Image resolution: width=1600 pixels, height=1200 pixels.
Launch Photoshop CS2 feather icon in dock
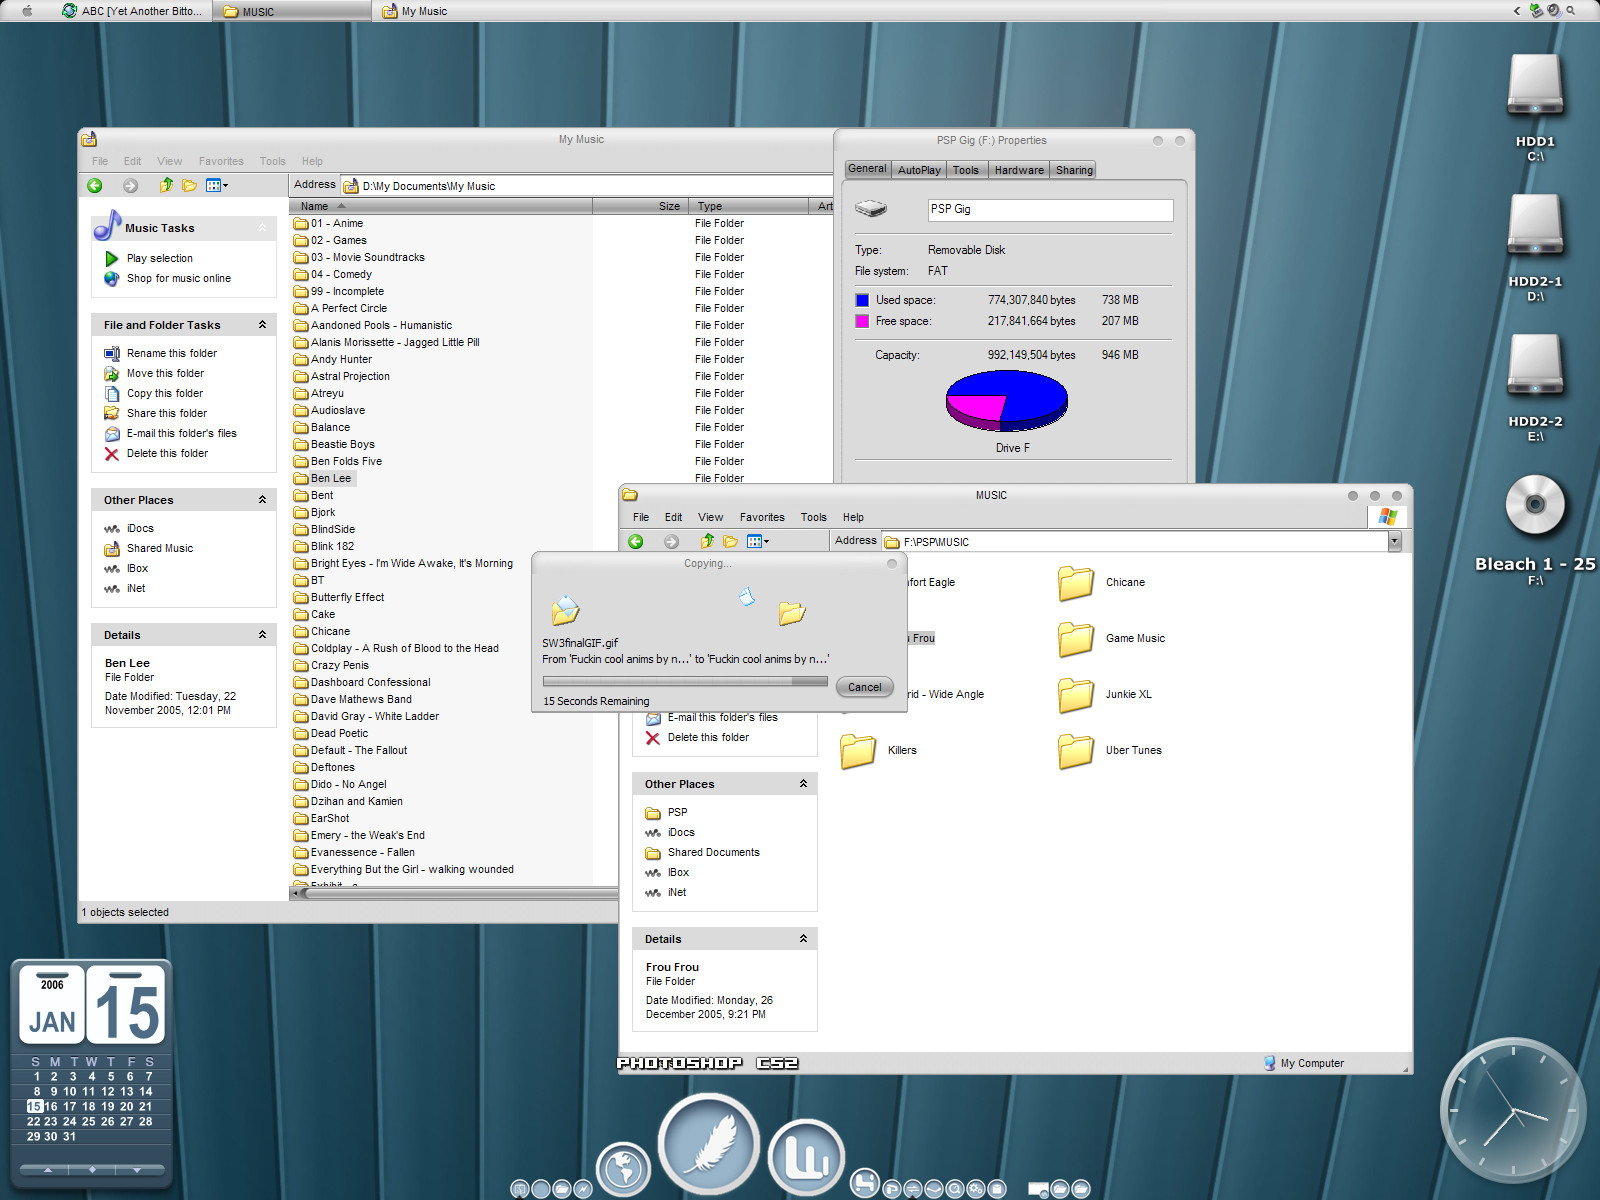(x=708, y=1143)
